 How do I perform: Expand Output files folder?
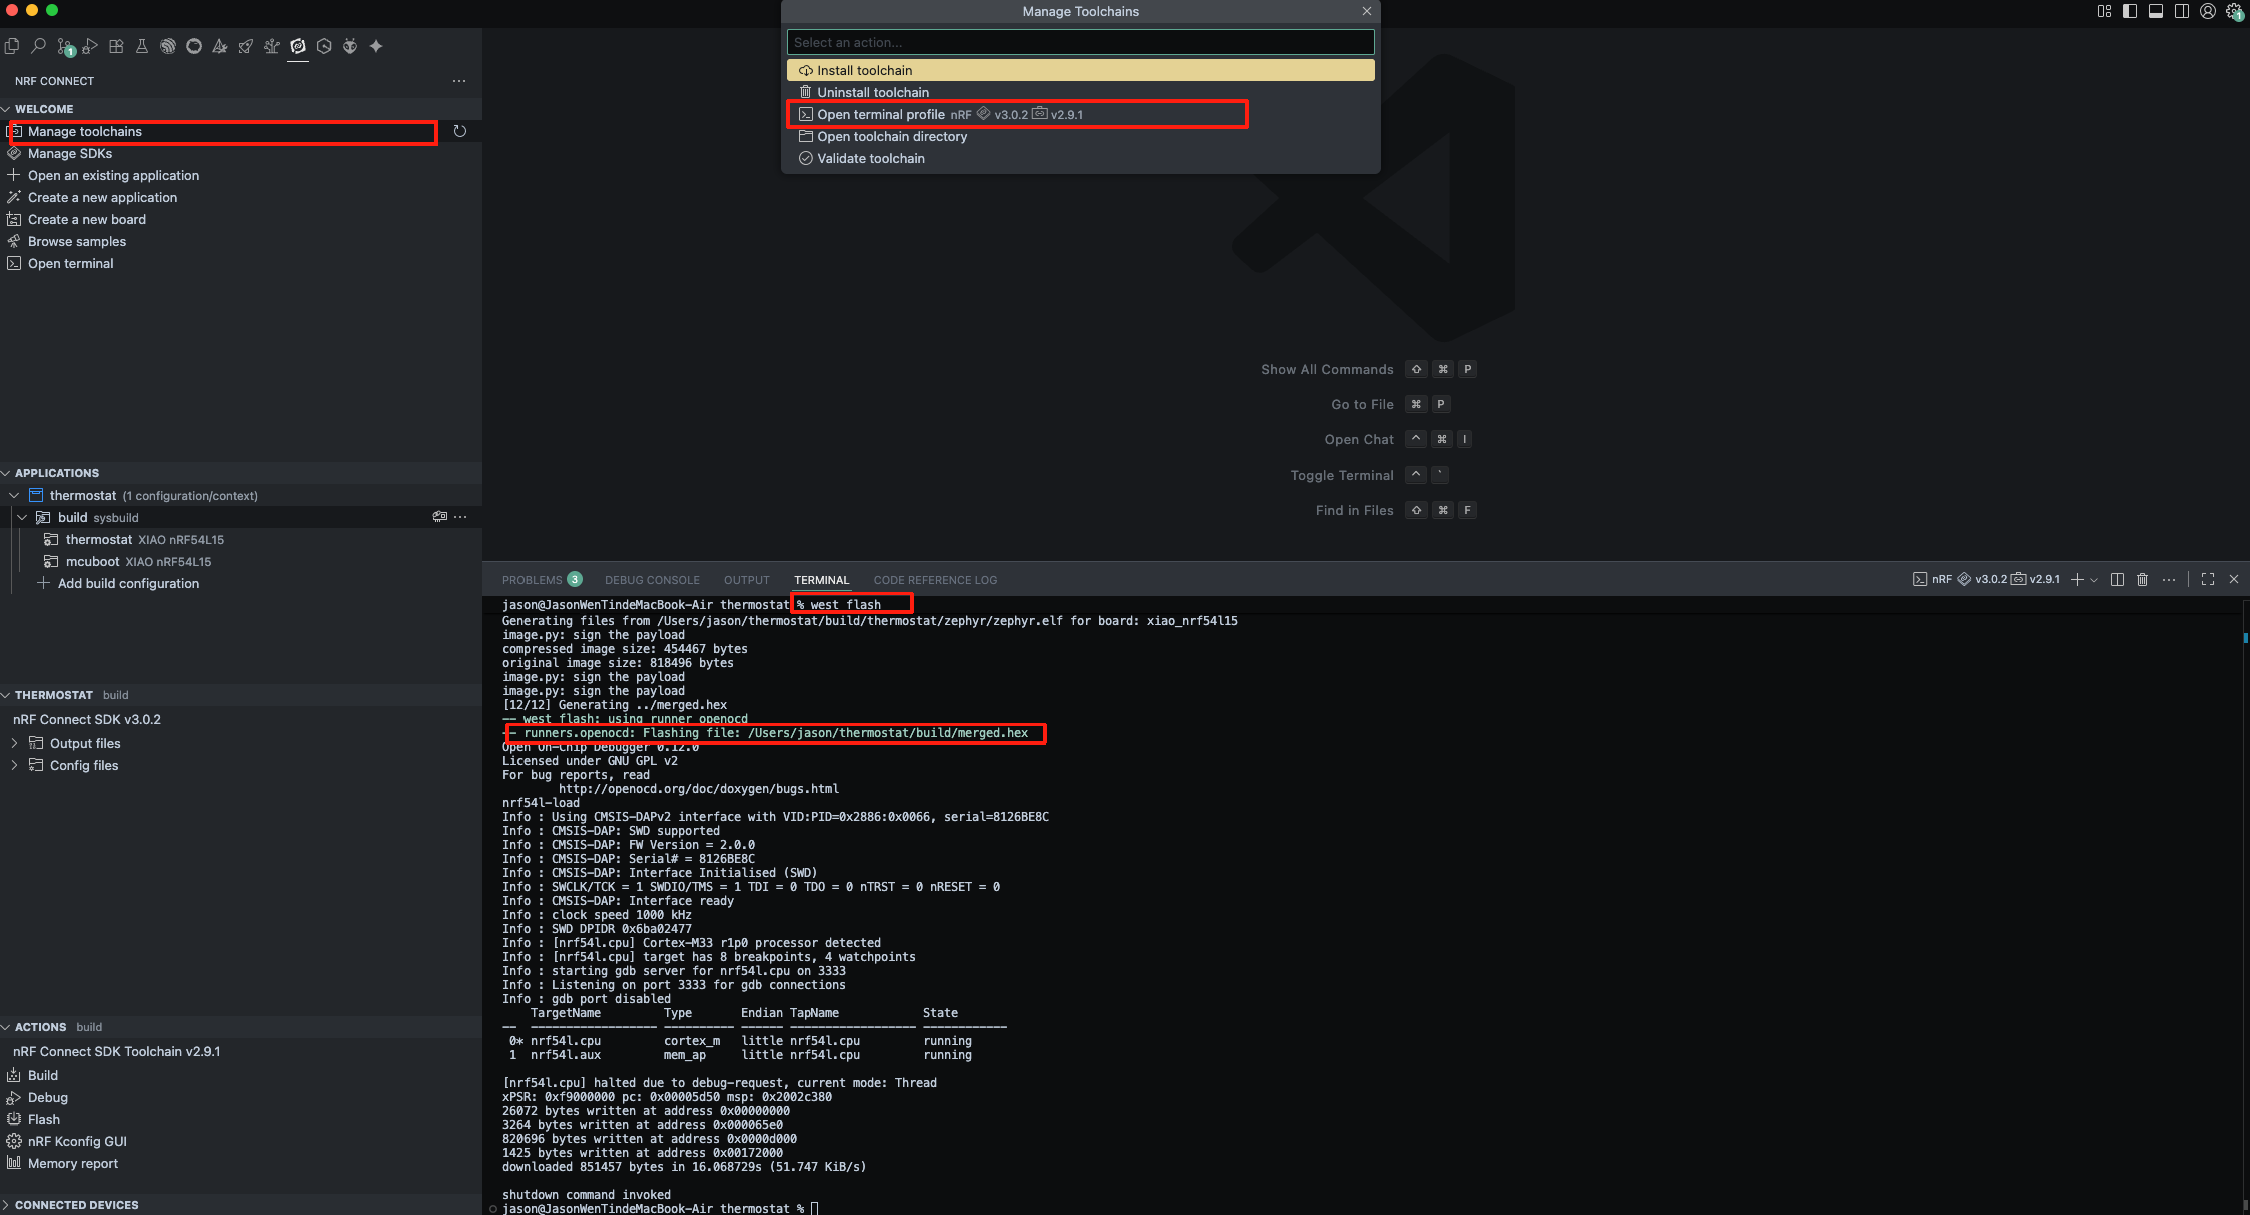click(x=14, y=743)
